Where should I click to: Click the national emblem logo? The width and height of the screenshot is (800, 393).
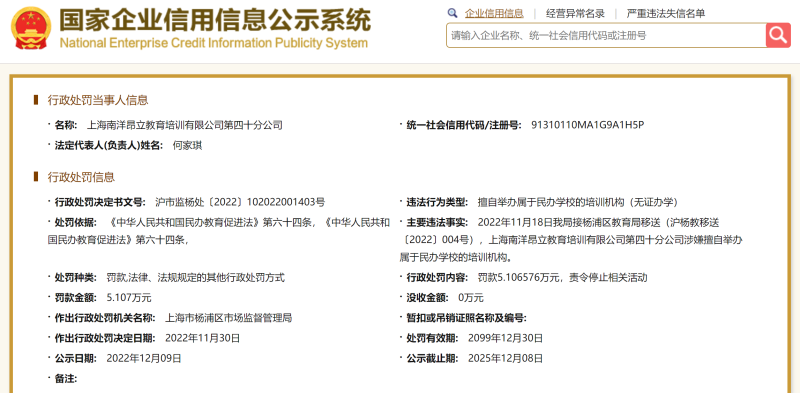[32, 28]
